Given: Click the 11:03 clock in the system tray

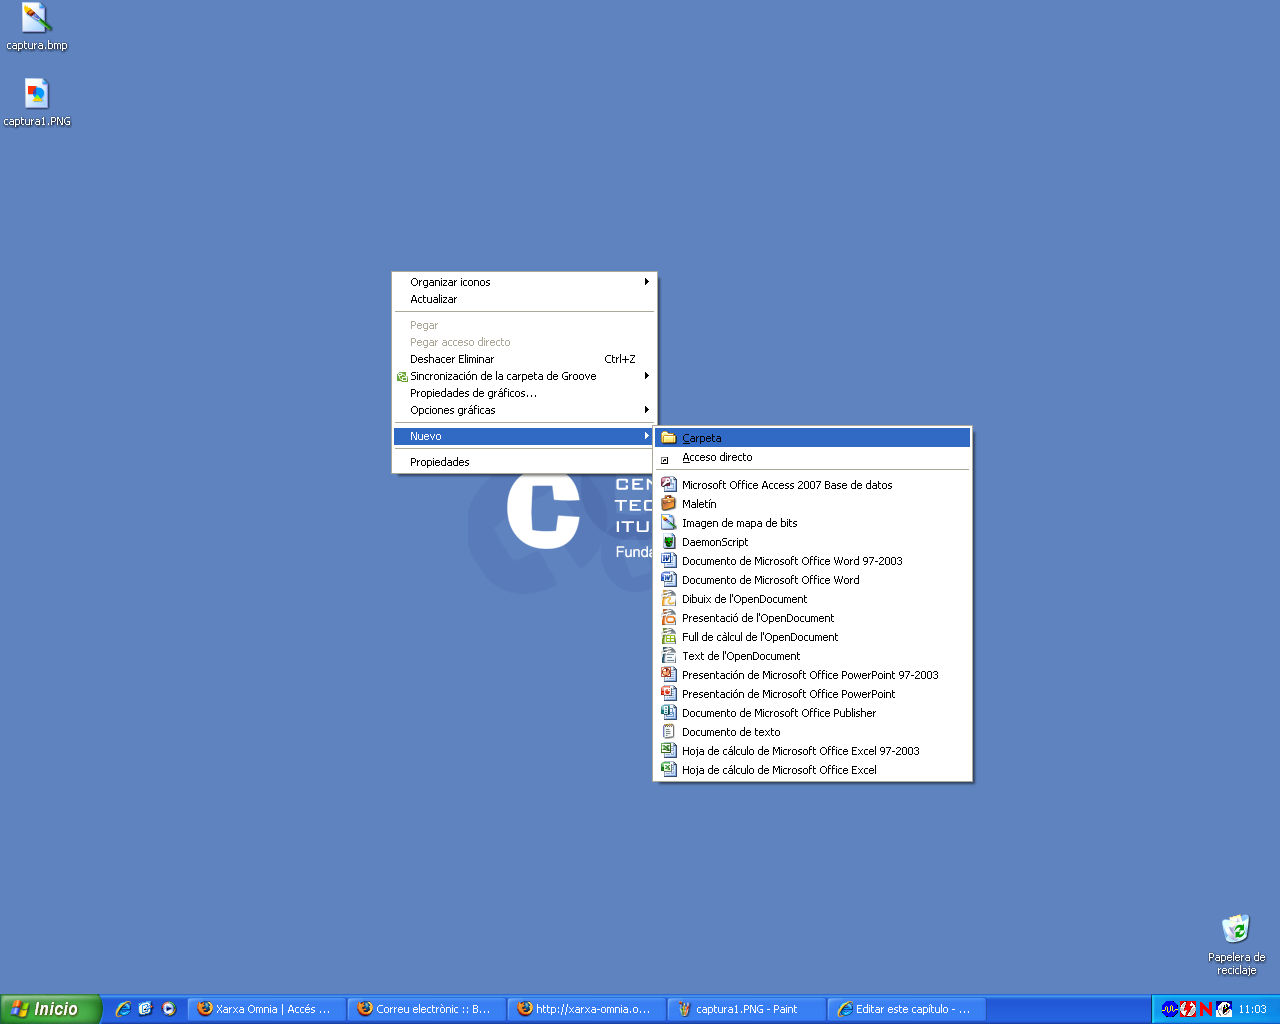Looking at the screenshot, I should coord(1252,1009).
